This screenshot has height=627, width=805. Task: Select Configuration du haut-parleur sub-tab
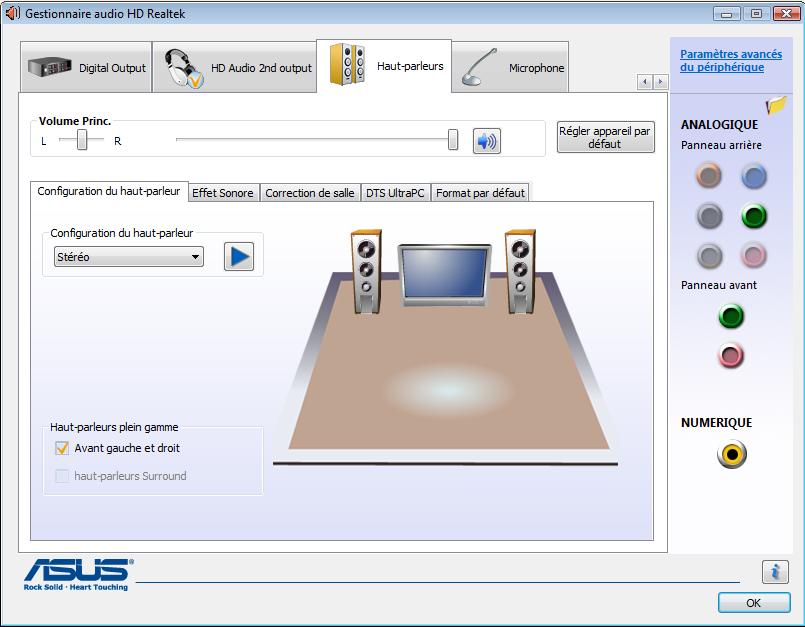(x=109, y=192)
